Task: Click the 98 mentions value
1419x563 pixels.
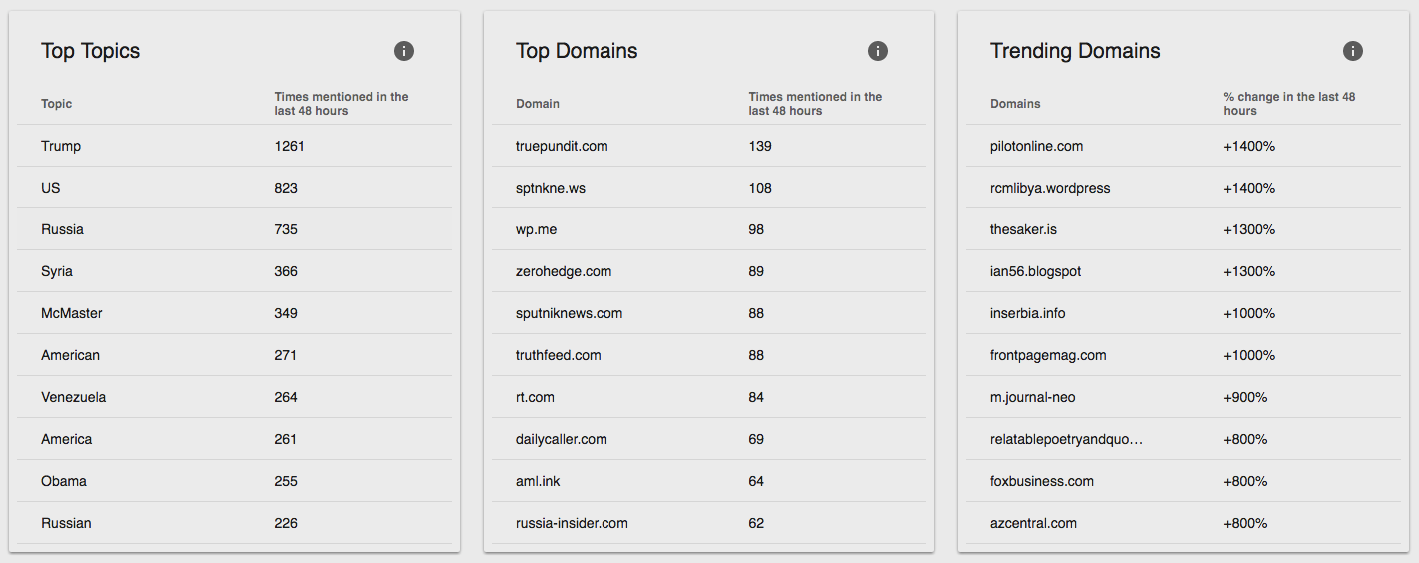Action: coord(756,229)
